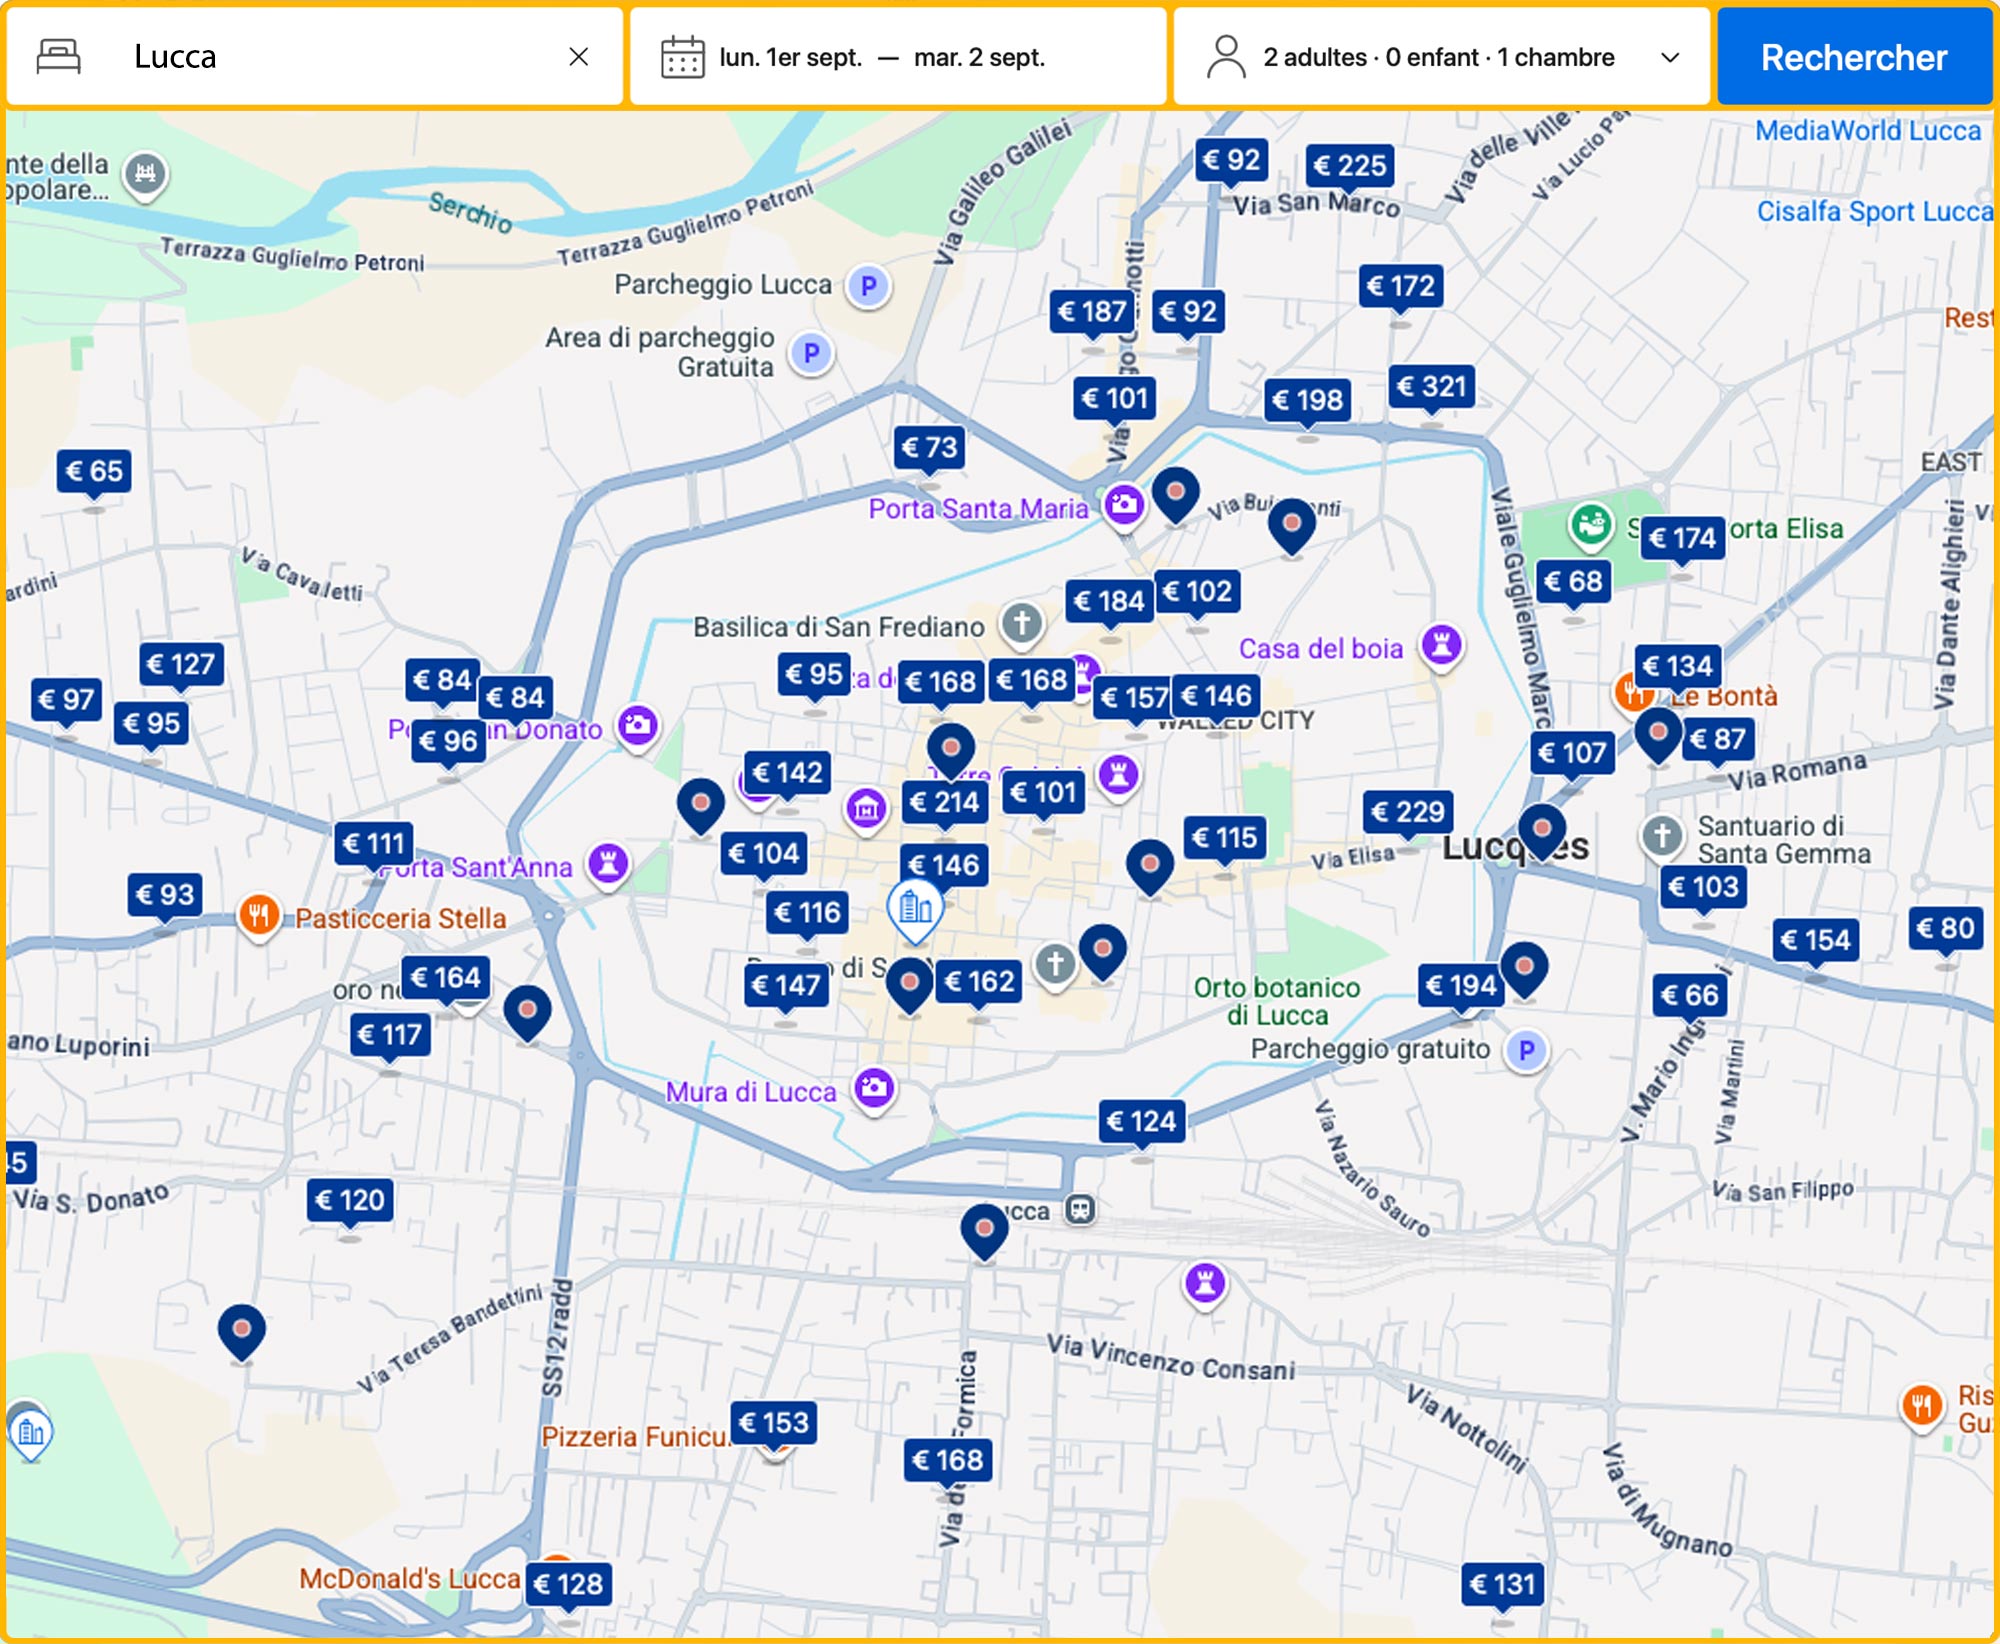Select the €214 price pin on the map
The height and width of the screenshot is (1644, 2000).
click(x=947, y=800)
